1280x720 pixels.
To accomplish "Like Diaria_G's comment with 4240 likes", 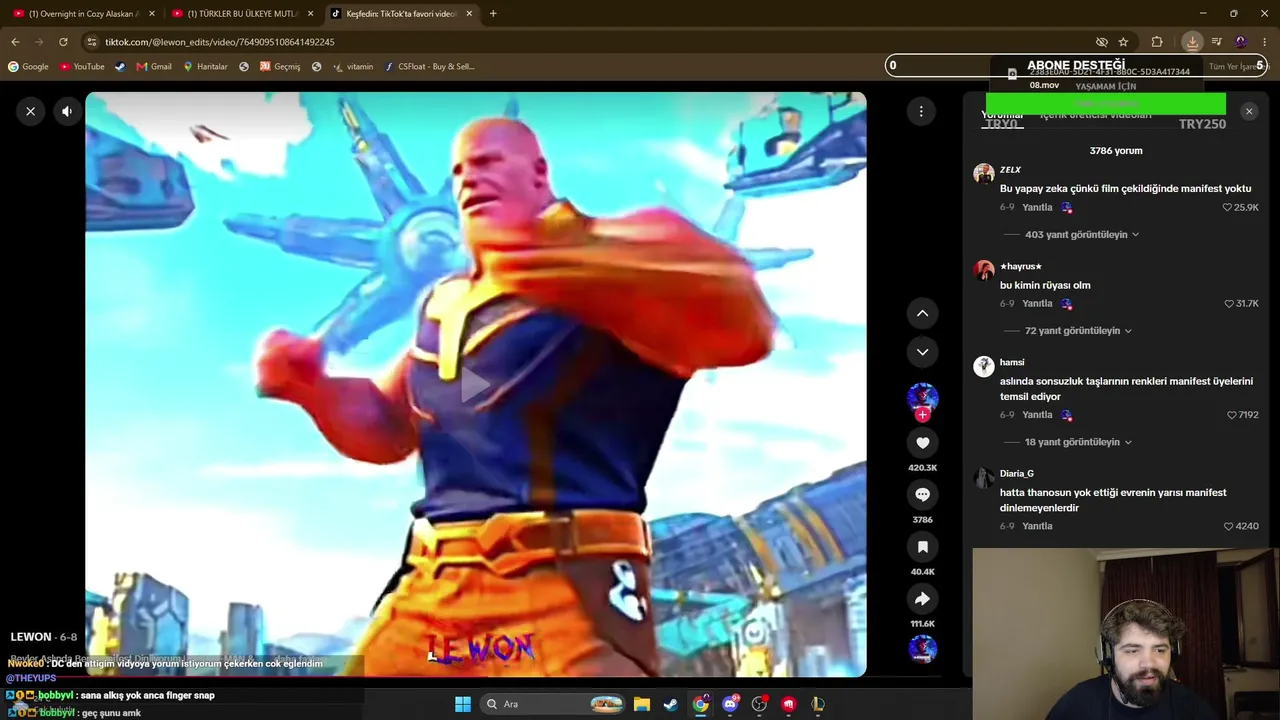I will click(1229, 526).
